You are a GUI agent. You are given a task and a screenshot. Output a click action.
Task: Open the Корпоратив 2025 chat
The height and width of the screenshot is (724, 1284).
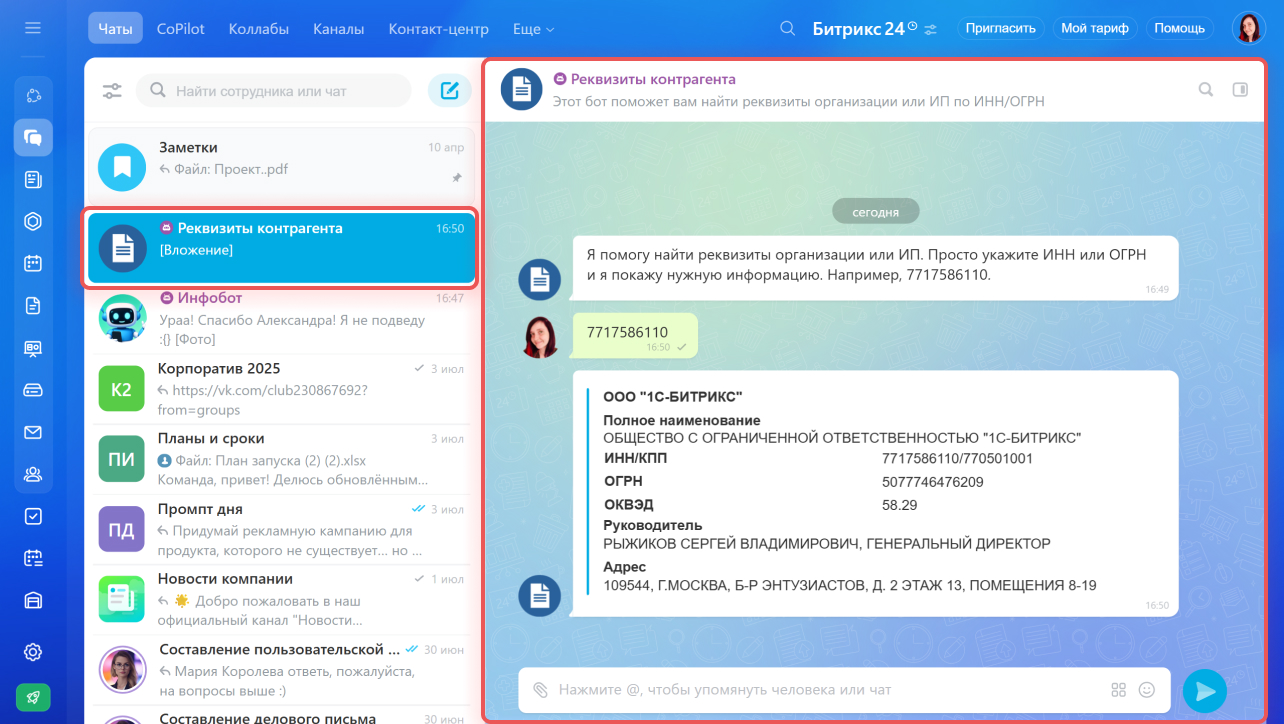tap(281, 388)
